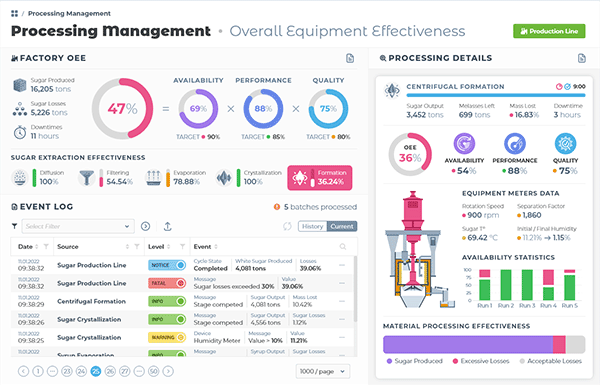Open the Processing Management breadcrumb link

coord(69,14)
